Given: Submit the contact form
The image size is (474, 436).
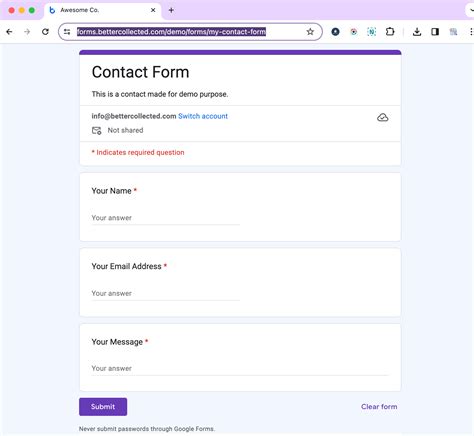Looking at the screenshot, I should 103,407.
